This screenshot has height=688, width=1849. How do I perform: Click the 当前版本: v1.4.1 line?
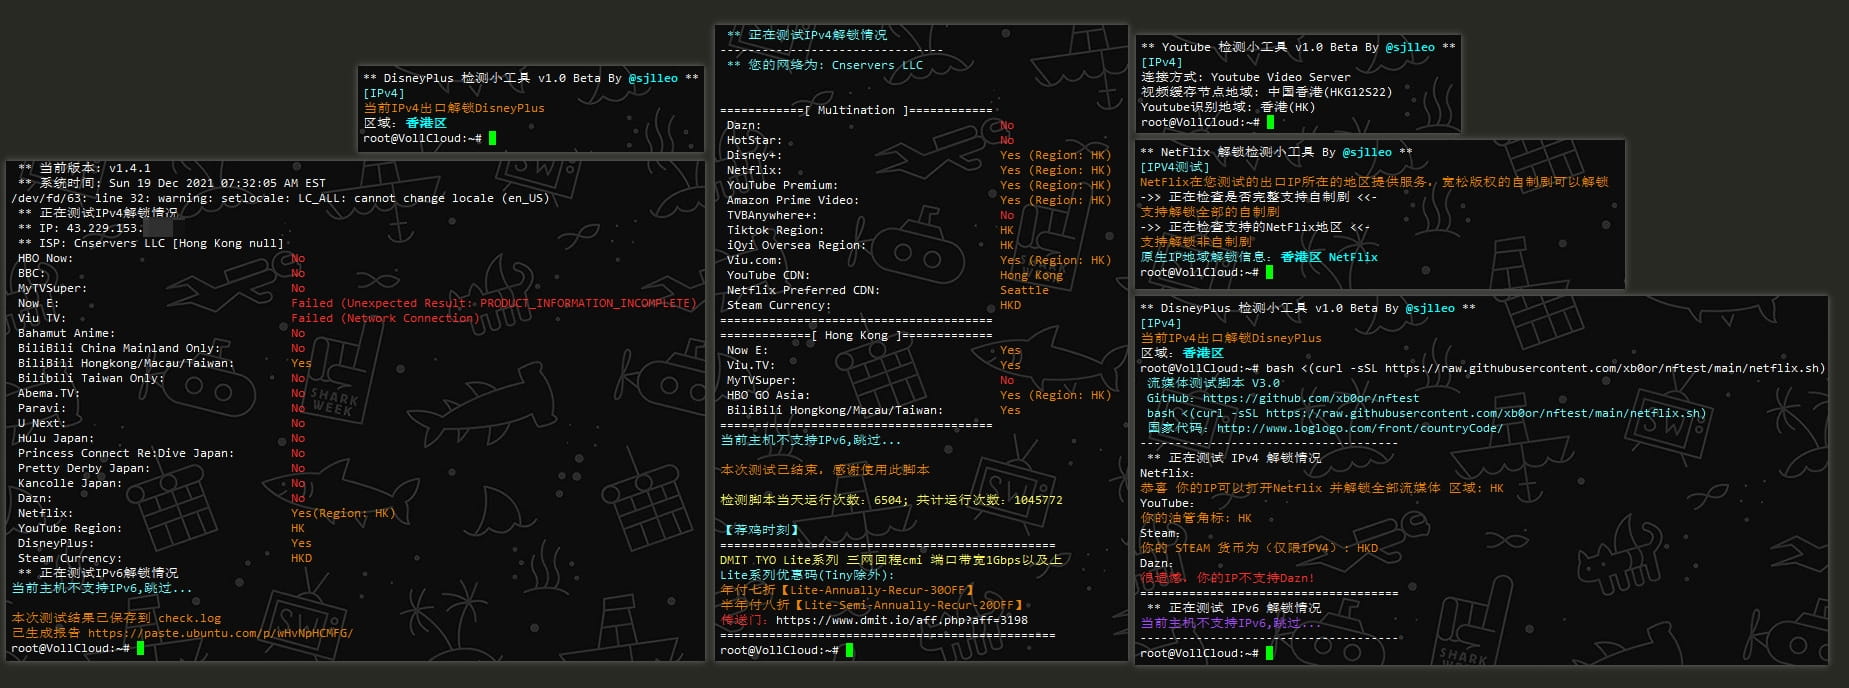pos(85,168)
